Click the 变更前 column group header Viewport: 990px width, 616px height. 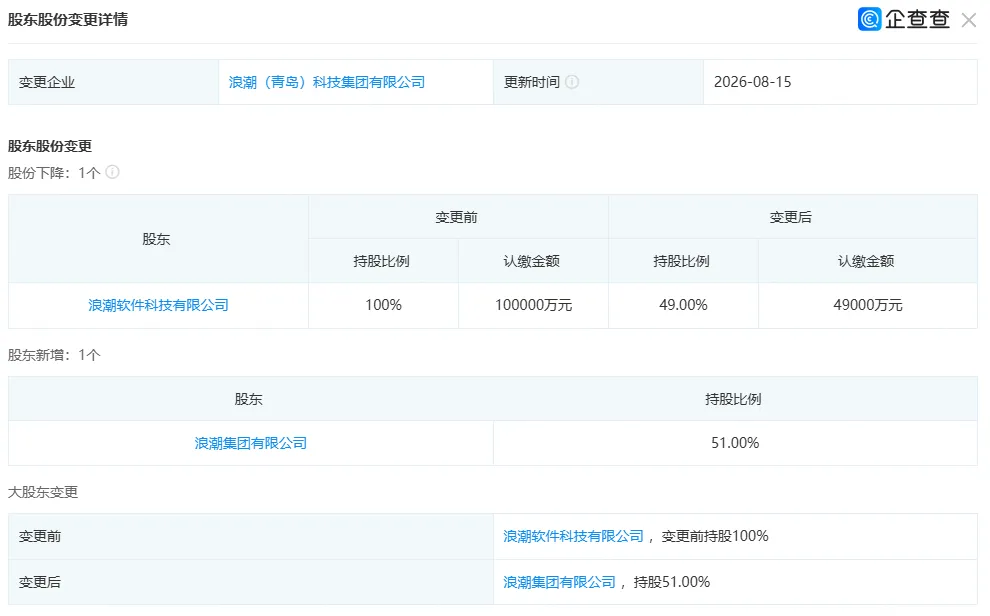456,218
